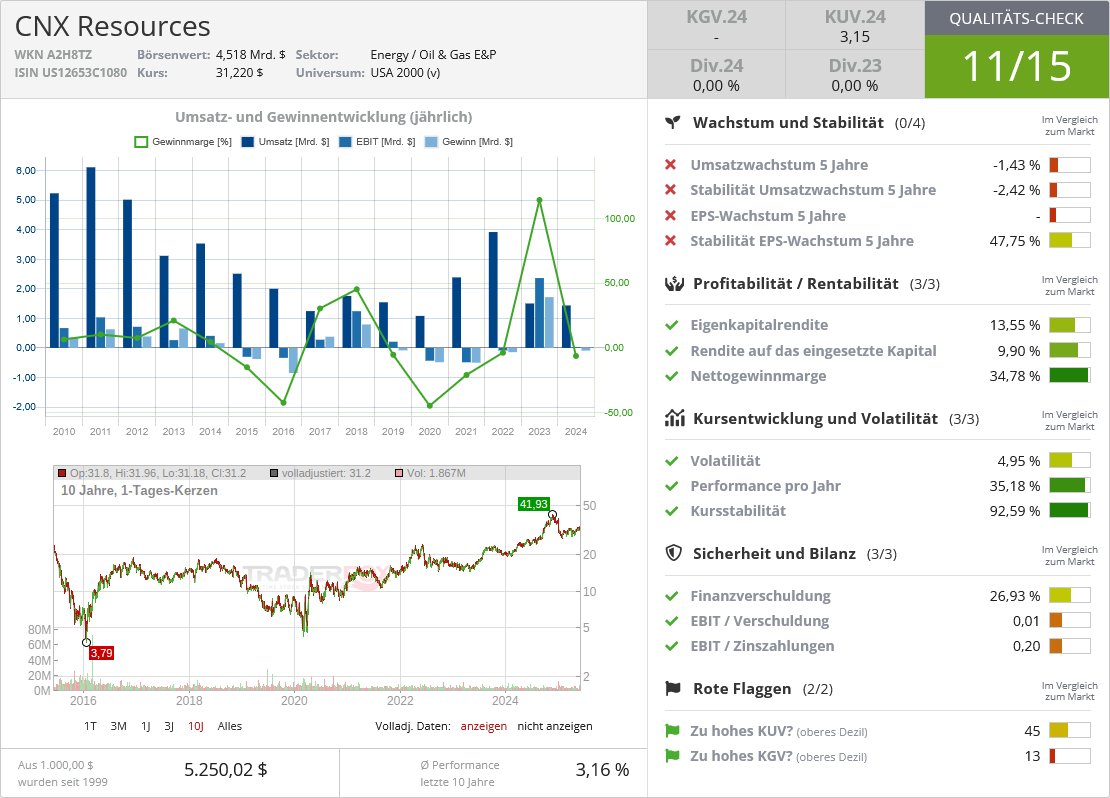This screenshot has width=1110, height=798.
Task: Click anzeigen for volladjustierte Daten
Action: click(484, 726)
